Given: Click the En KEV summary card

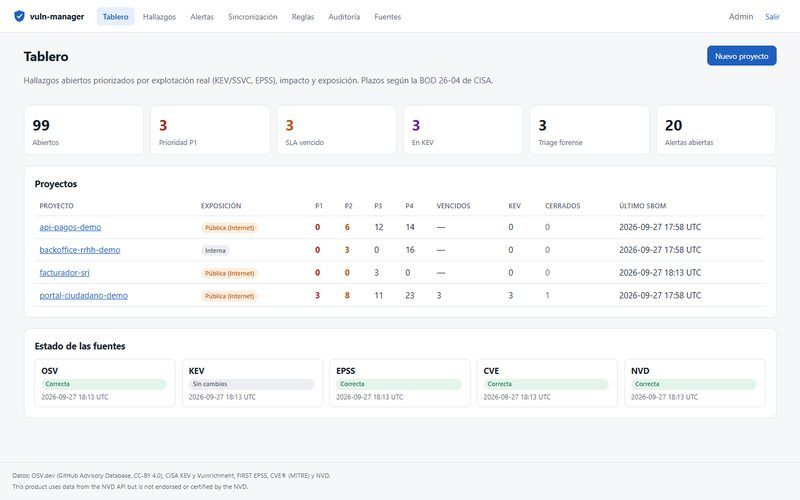Looking at the screenshot, I should 463,130.
